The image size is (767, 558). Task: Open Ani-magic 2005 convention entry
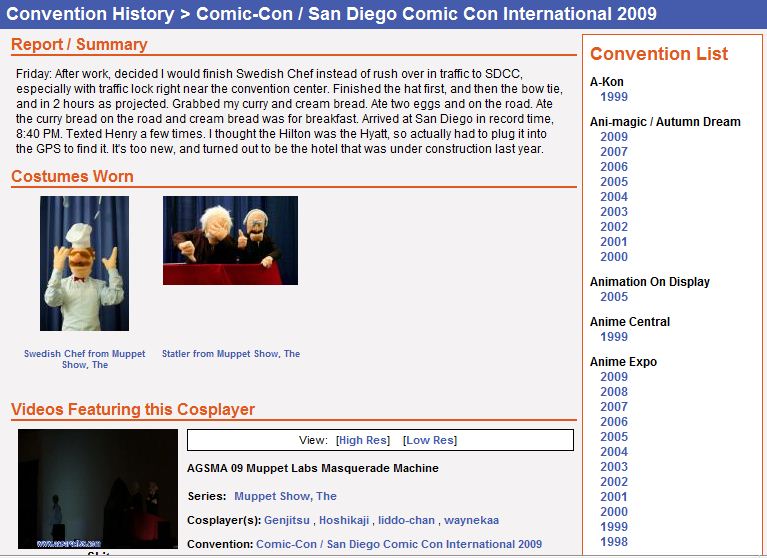coord(614,181)
